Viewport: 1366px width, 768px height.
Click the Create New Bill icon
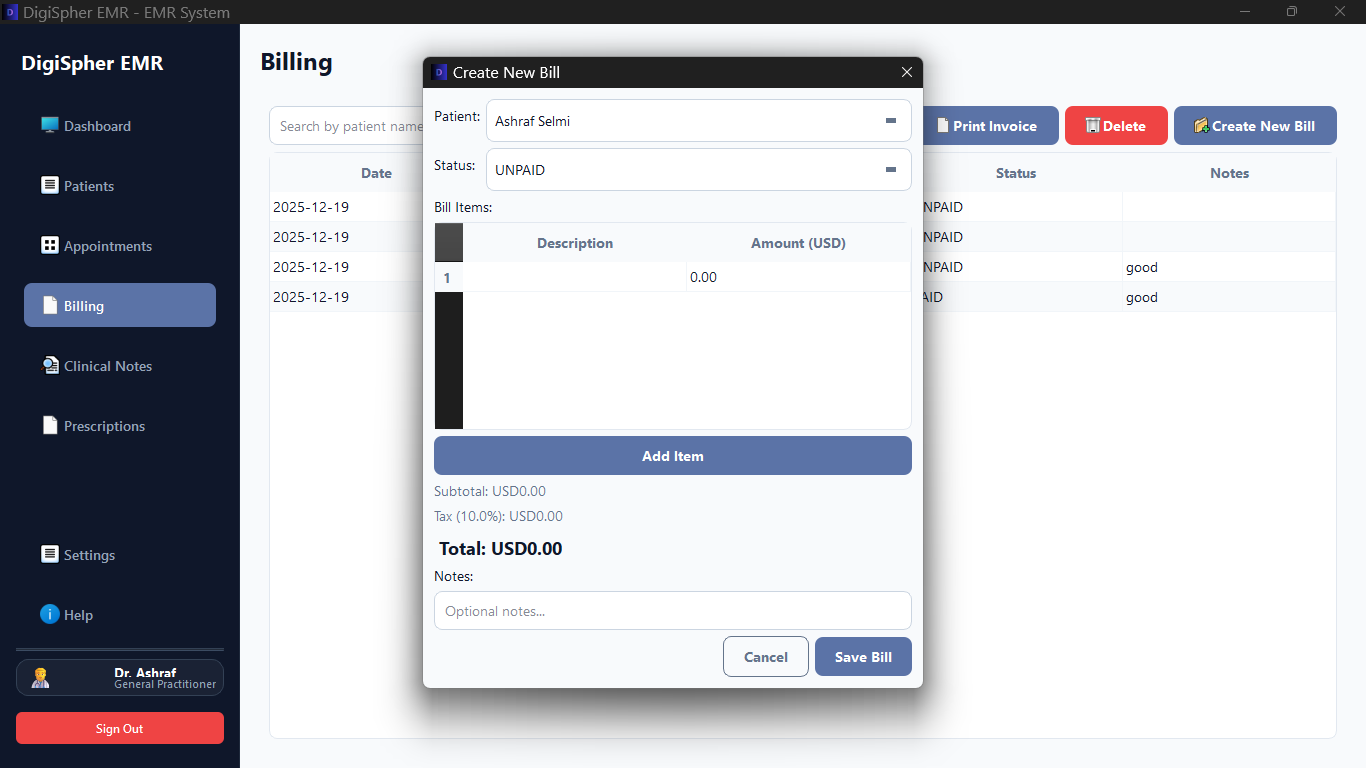(1201, 125)
